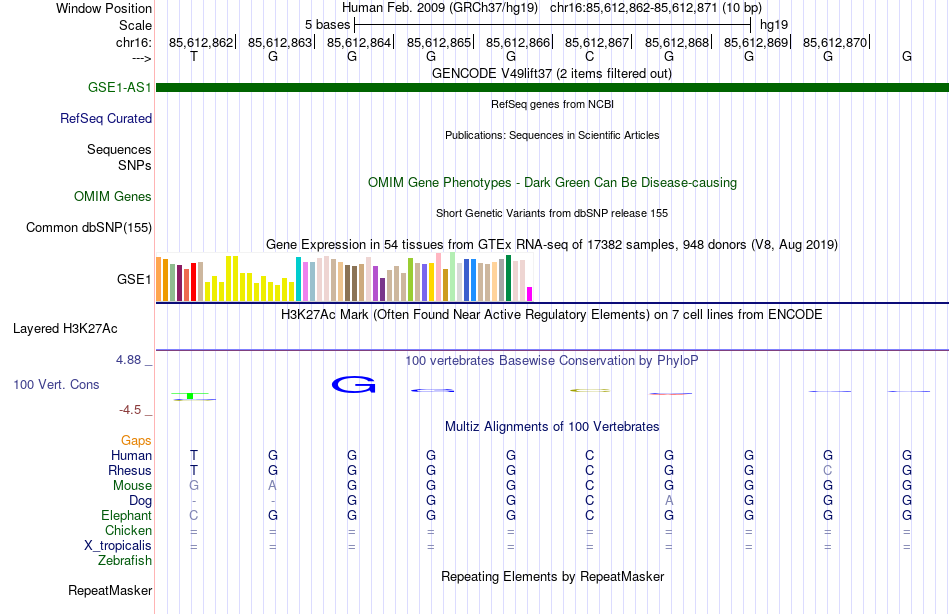This screenshot has width=950, height=614.
Task: Click RefSeq genes from NCBI title
Action: tap(553, 104)
